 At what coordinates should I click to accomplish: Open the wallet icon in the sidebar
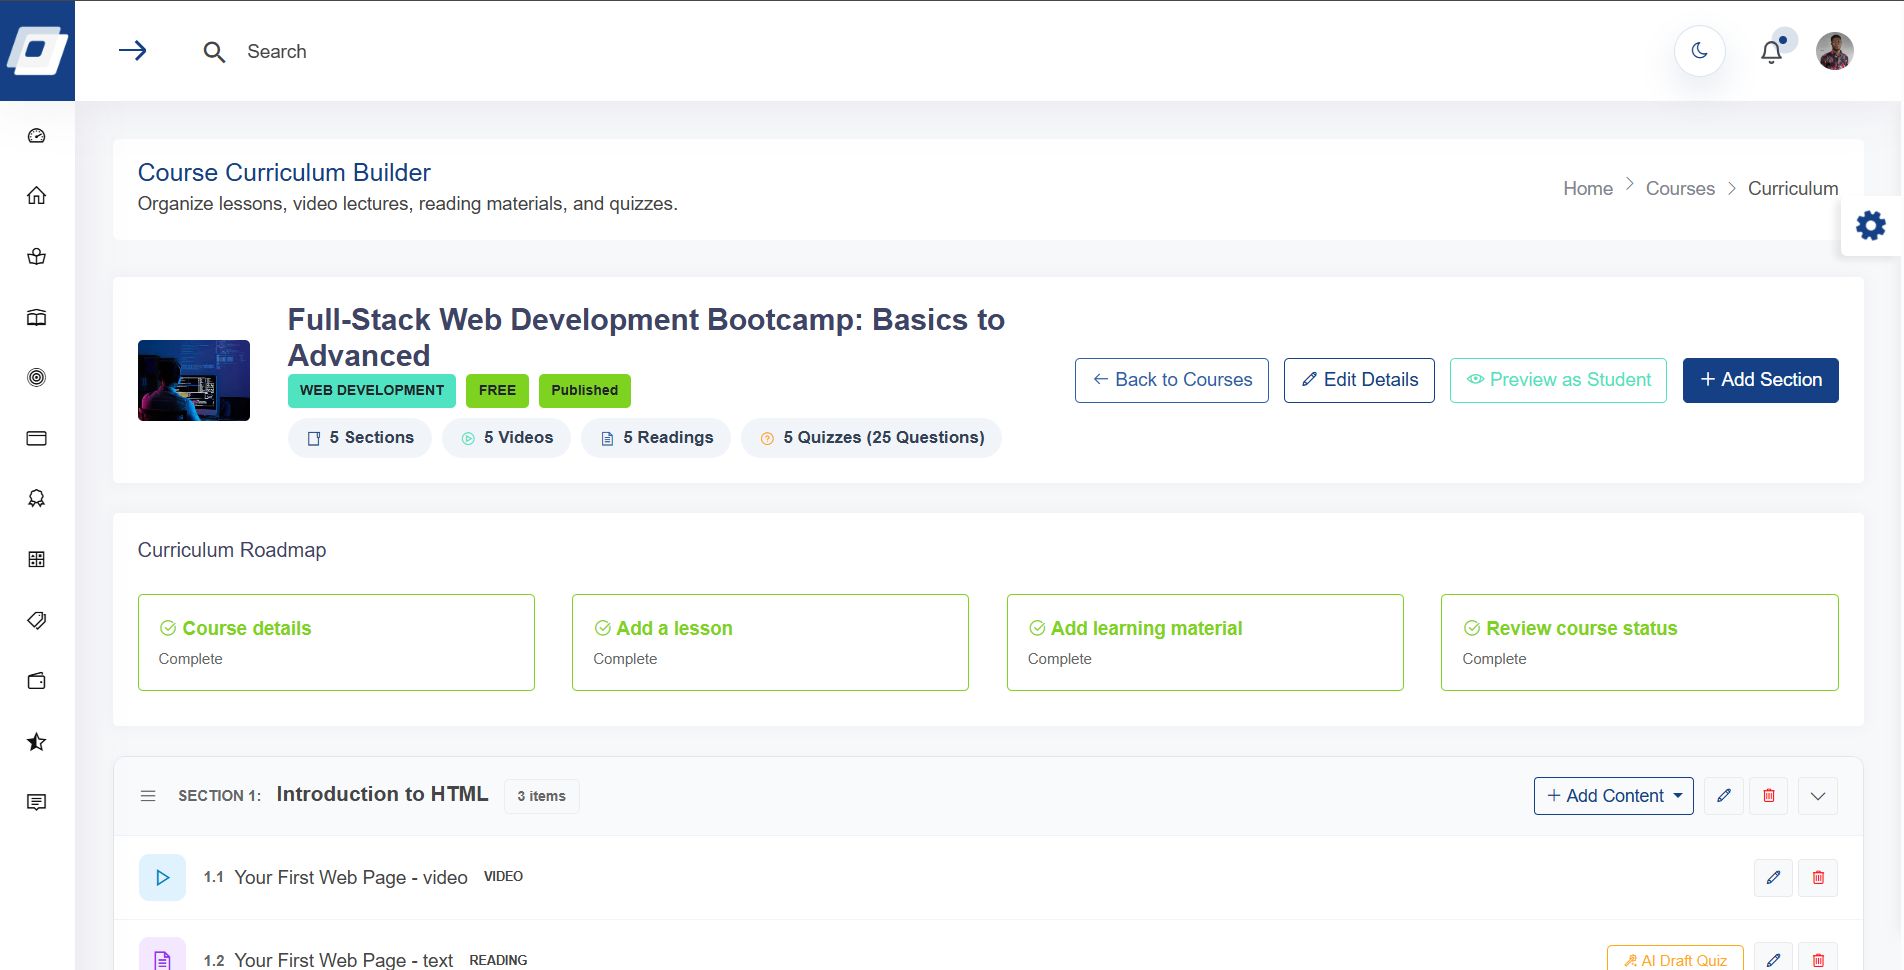tap(37, 681)
